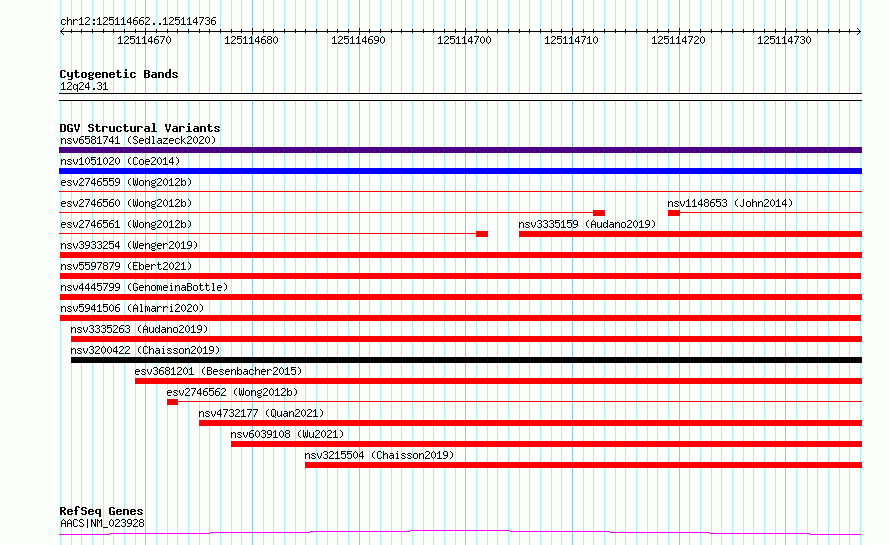Screen dimensions: 890x545
Task: Click the small red nsv1148653 feature block
Action: [x=674, y=213]
